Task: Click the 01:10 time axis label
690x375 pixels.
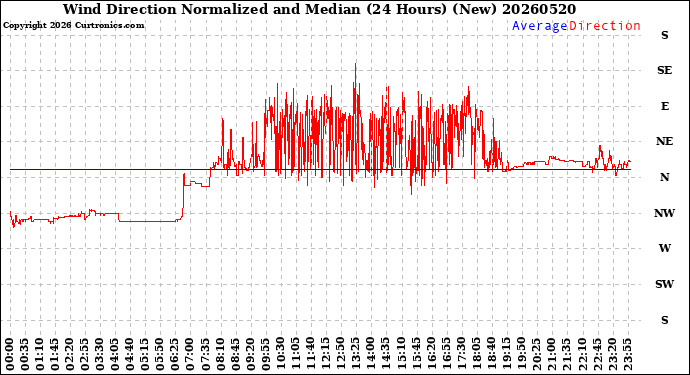Action: pyautogui.click(x=40, y=354)
